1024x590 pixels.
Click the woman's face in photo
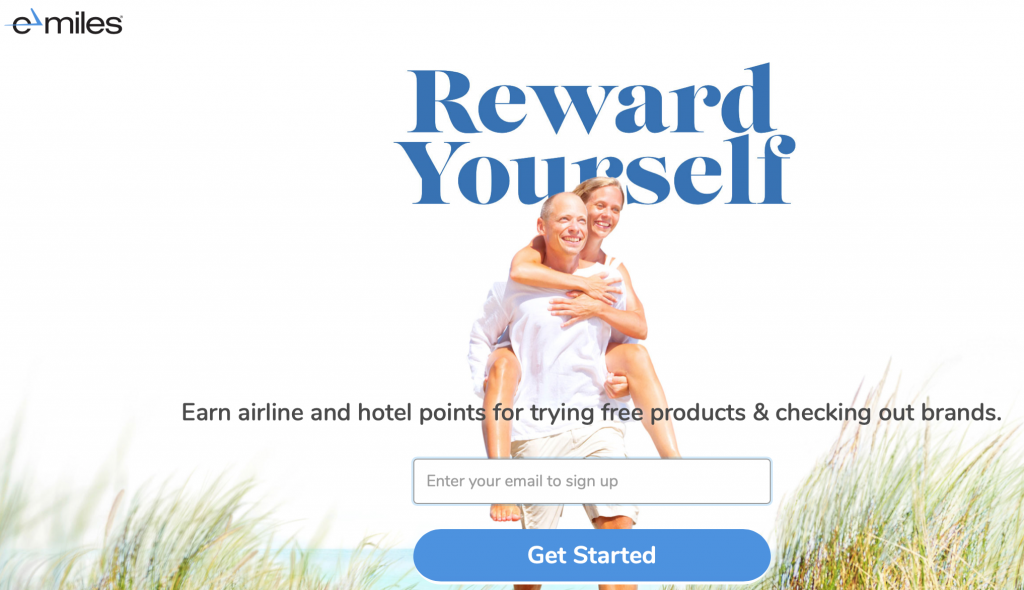pos(603,209)
